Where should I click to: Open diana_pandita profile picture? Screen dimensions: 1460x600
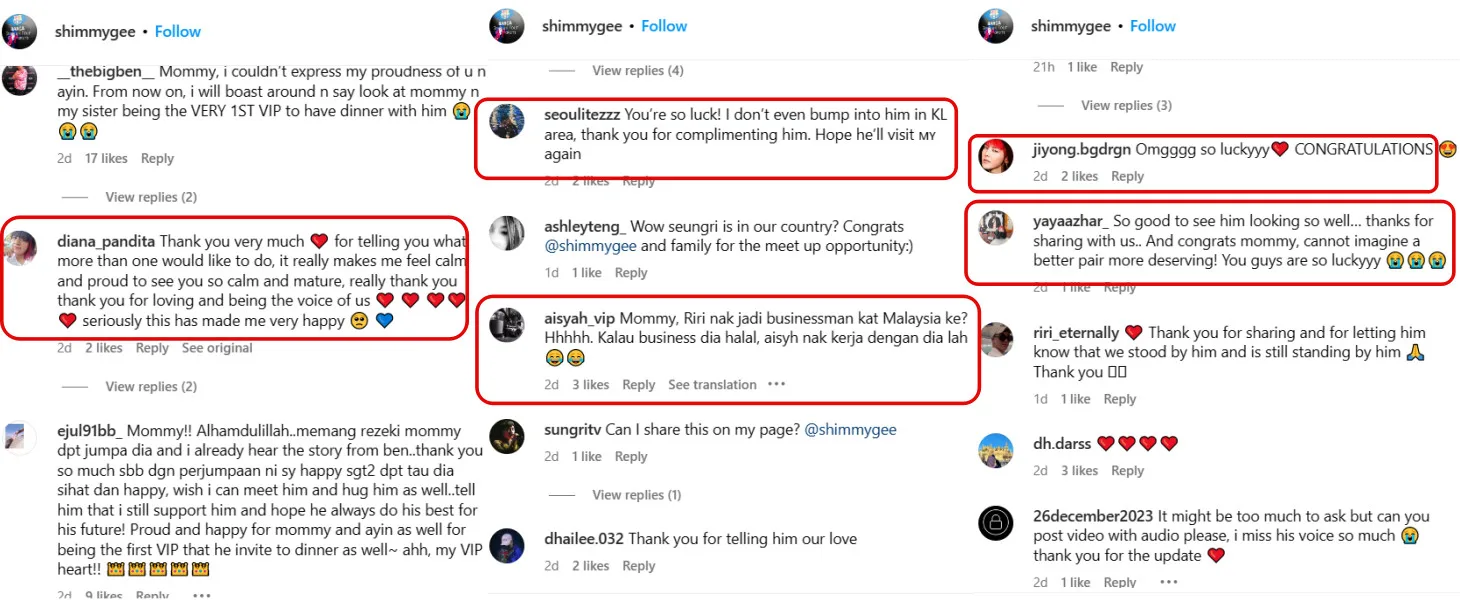click(20, 247)
